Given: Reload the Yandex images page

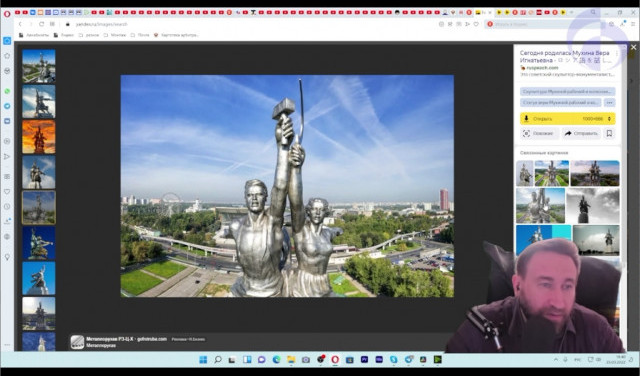Looking at the screenshot, I should pyautogui.click(x=42, y=24).
